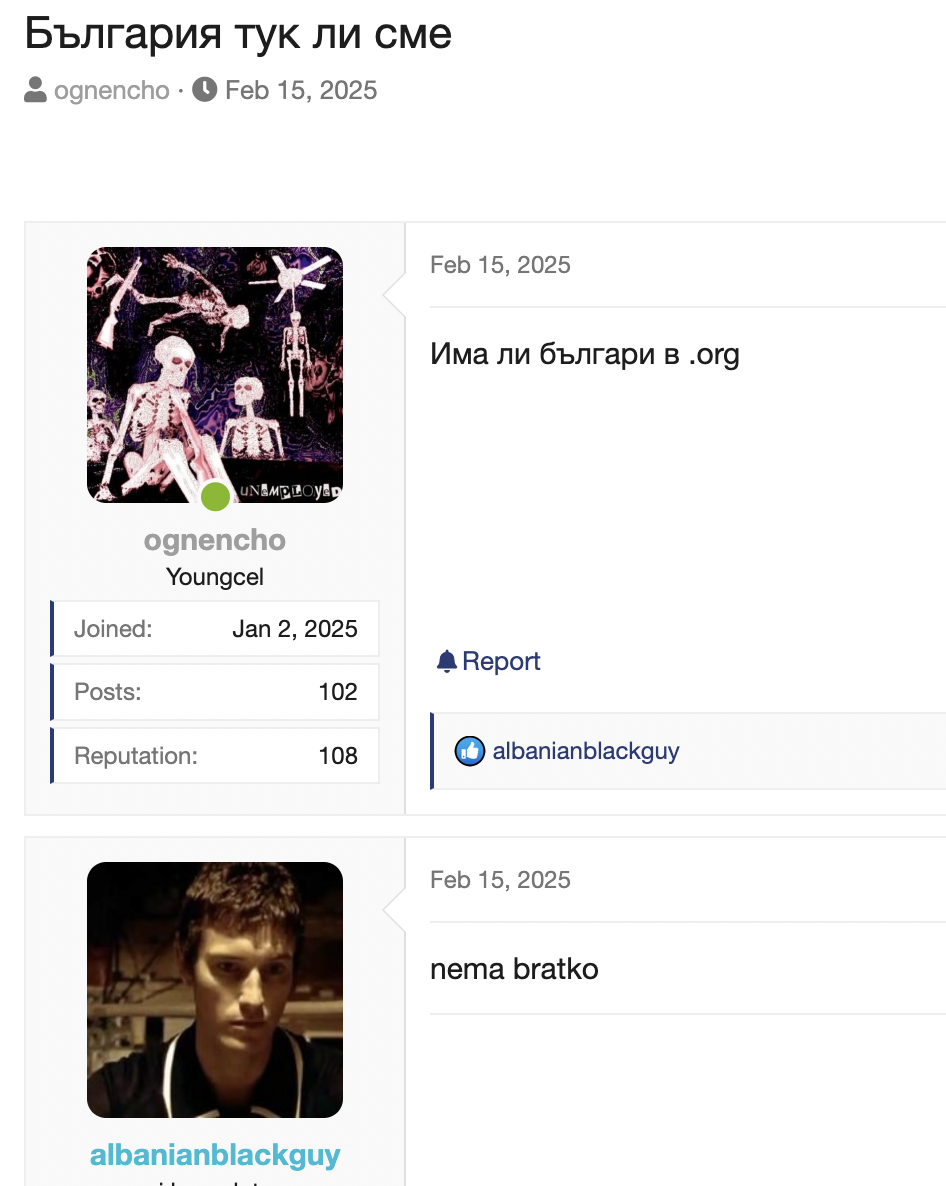Visit the albanianblackguy username under the second avatar

point(215,1155)
